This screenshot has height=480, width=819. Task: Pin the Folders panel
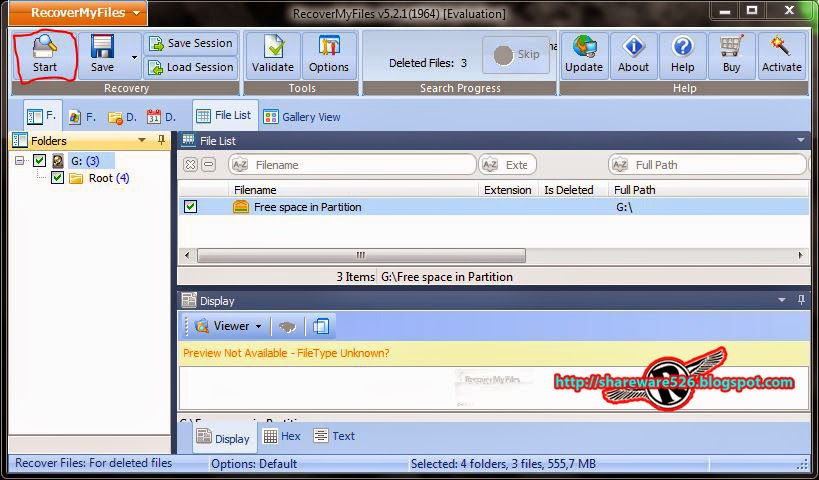point(161,140)
